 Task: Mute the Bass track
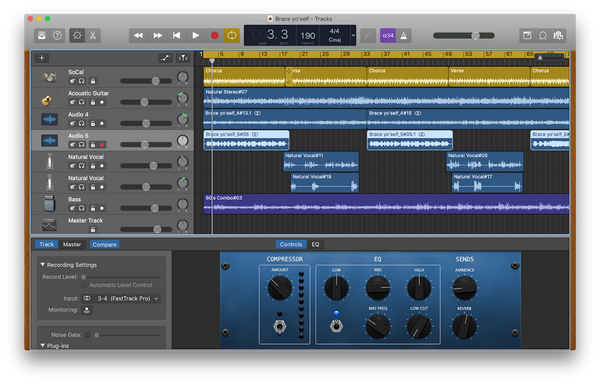pyautogui.click(x=72, y=208)
